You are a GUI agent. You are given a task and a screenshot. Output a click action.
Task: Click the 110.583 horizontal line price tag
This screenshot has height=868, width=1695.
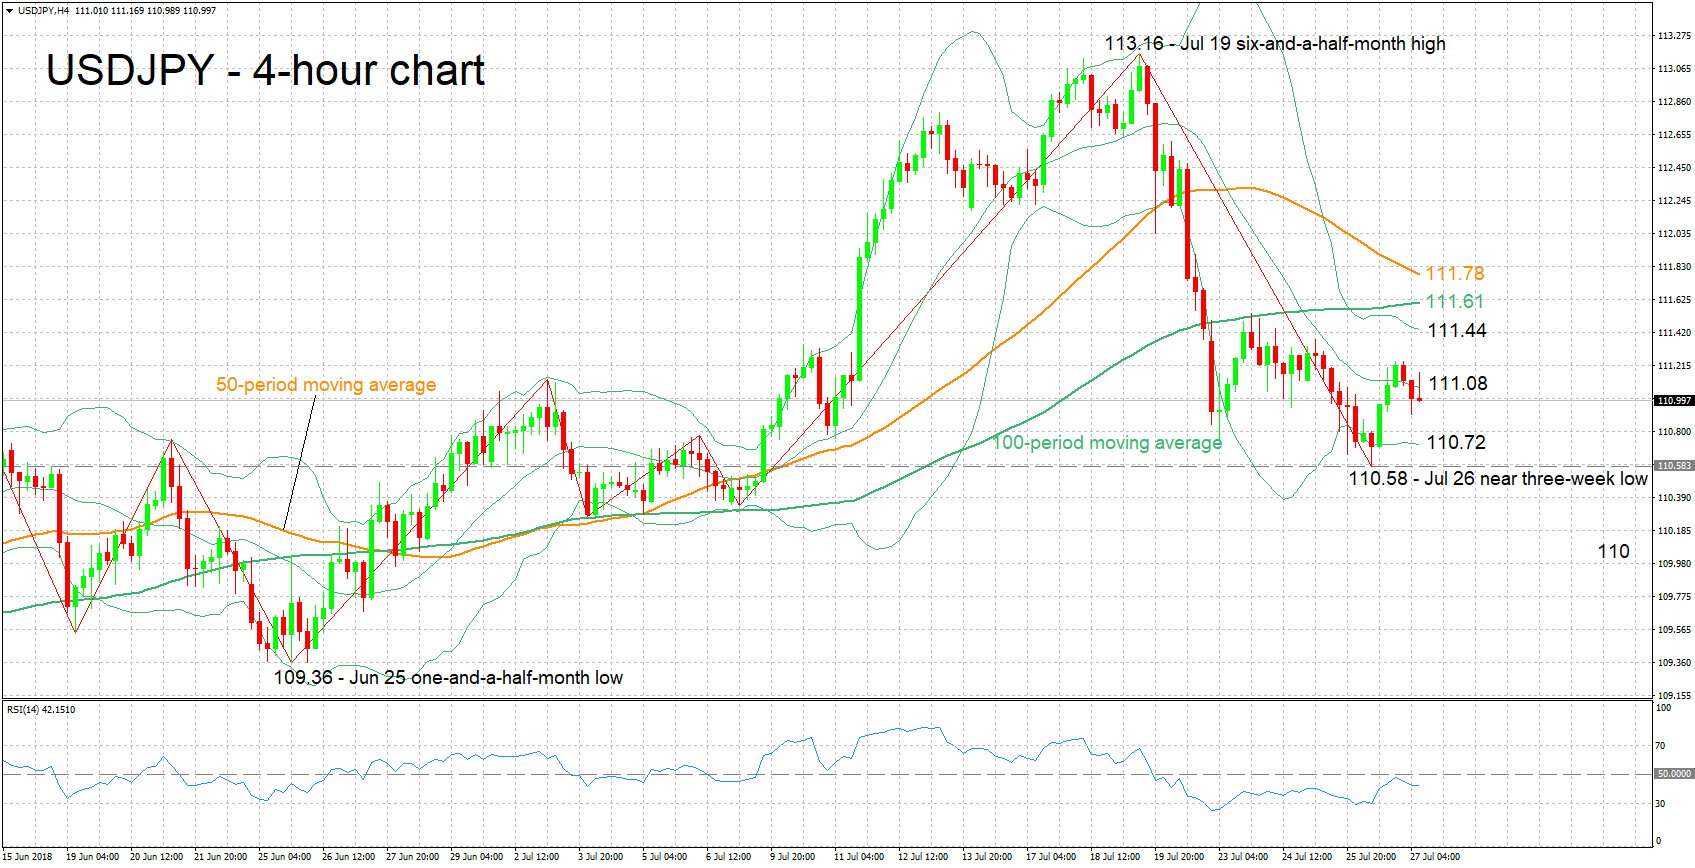pos(1674,466)
